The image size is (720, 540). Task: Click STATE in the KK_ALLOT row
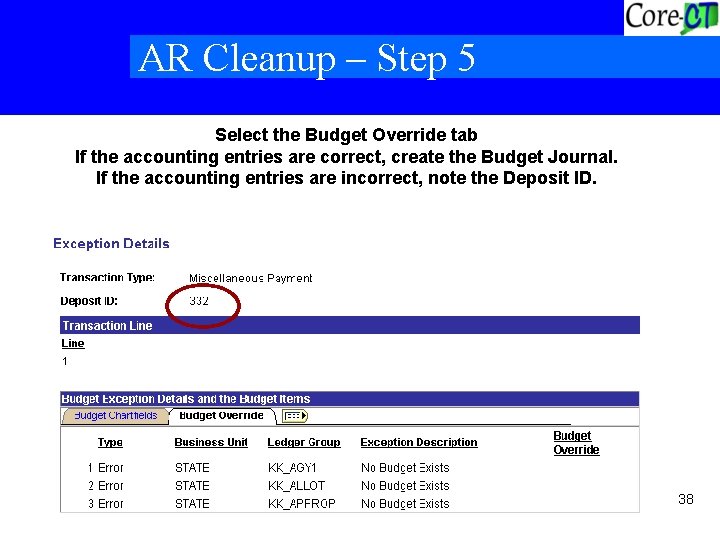(192, 486)
